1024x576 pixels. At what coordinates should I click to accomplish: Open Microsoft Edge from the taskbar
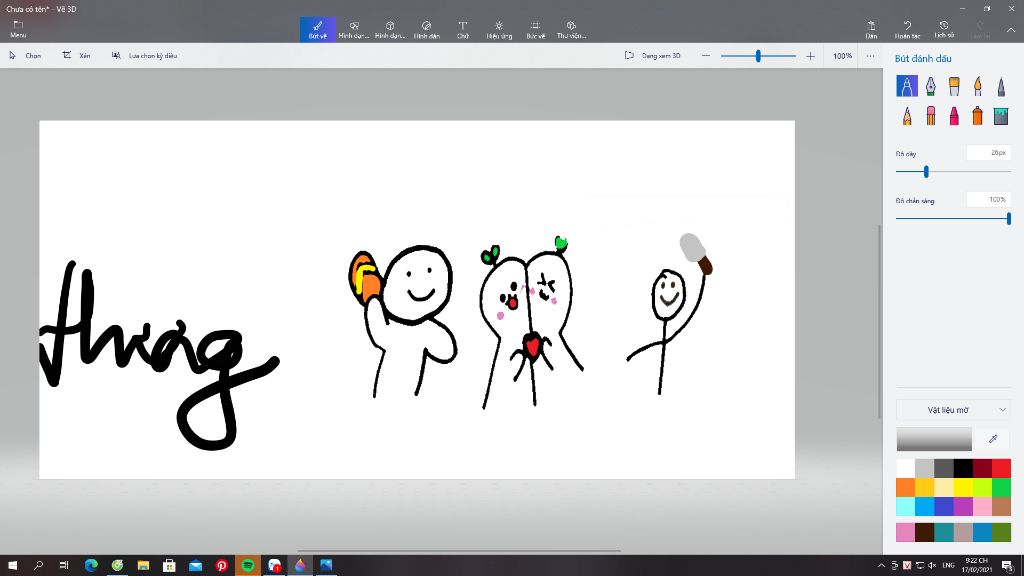click(91, 565)
